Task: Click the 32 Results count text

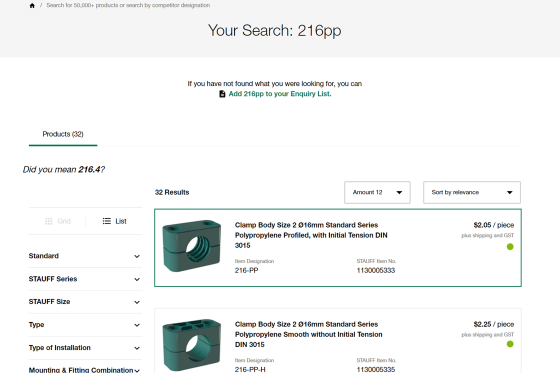Action: tap(172, 192)
